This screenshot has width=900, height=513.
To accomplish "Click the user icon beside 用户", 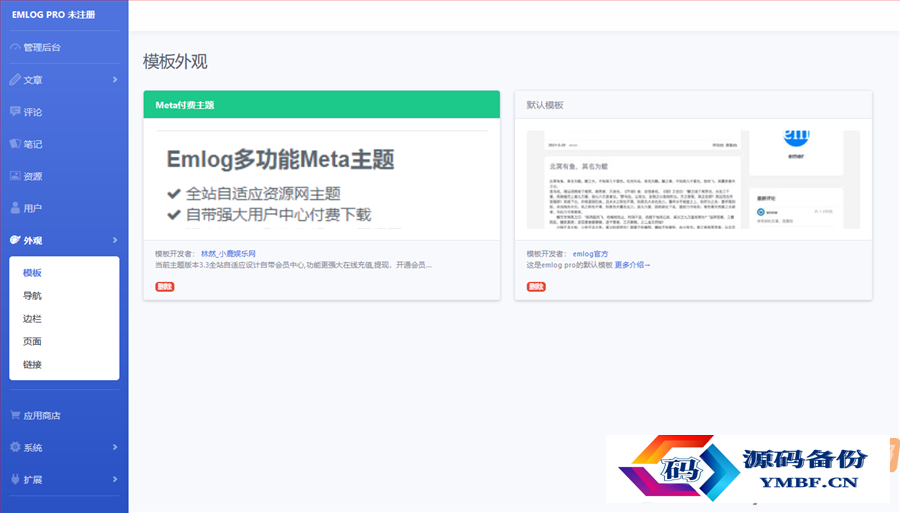I will [x=15, y=208].
